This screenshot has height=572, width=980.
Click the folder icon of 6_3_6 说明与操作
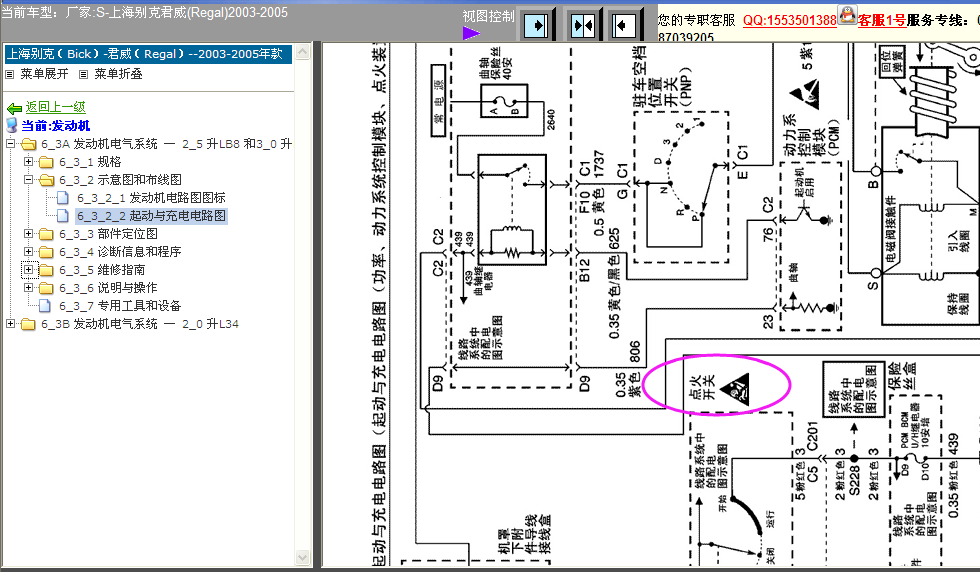point(46,289)
